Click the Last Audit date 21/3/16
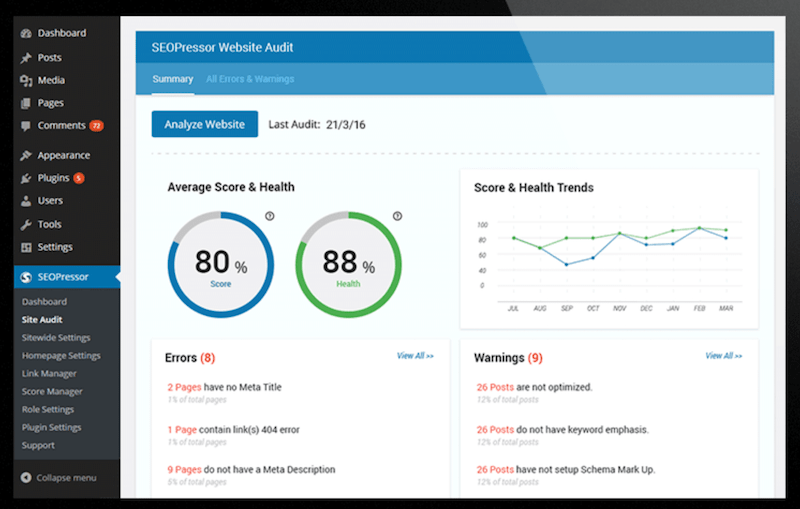800x509 pixels. tap(345, 125)
